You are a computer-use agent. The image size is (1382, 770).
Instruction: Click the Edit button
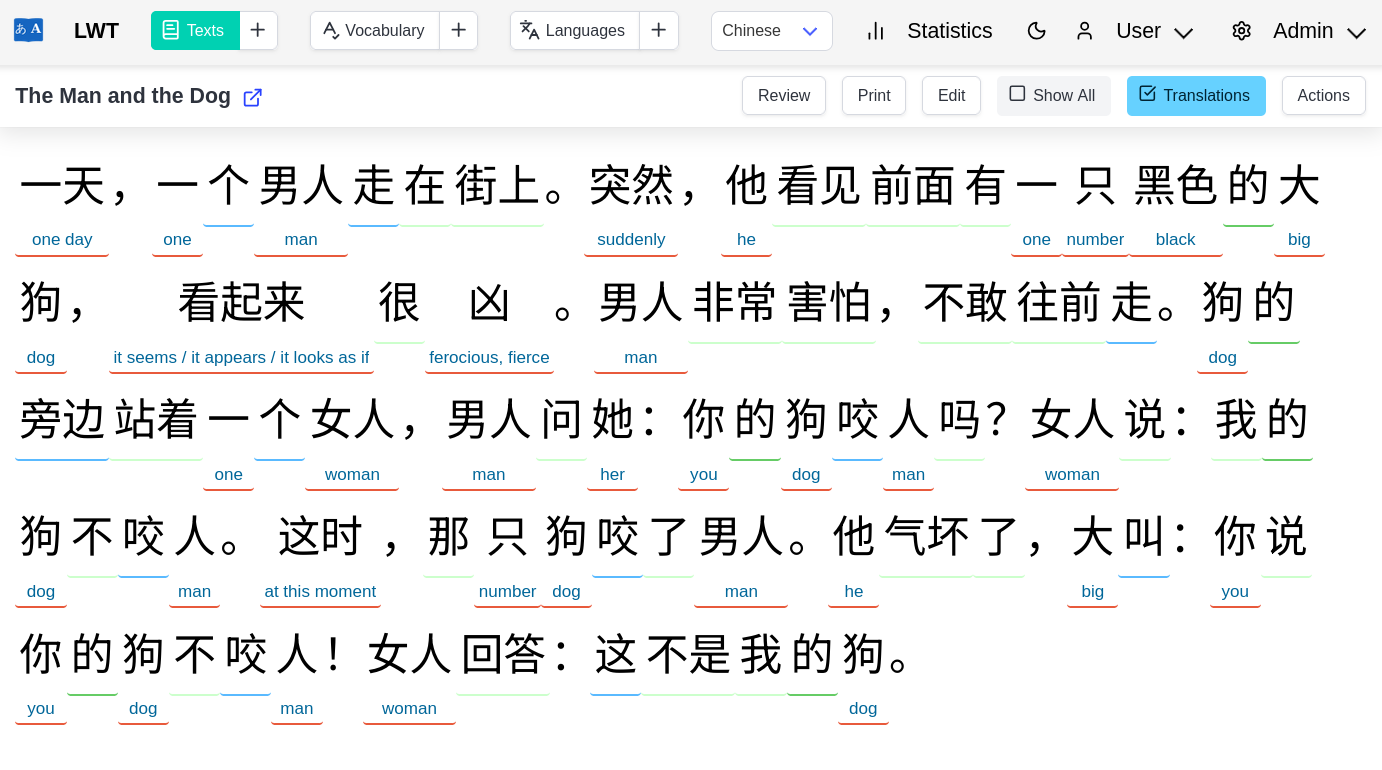(x=950, y=95)
